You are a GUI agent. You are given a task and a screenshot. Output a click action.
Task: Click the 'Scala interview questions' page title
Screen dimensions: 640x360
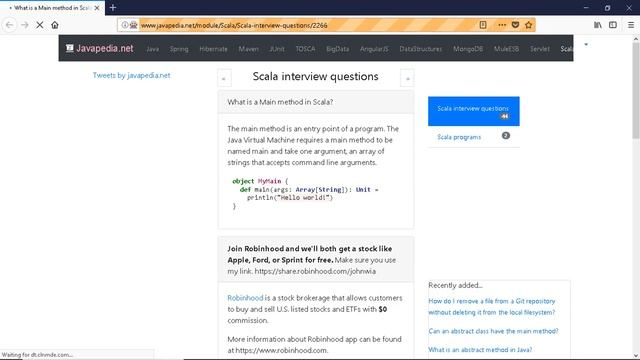coord(316,76)
